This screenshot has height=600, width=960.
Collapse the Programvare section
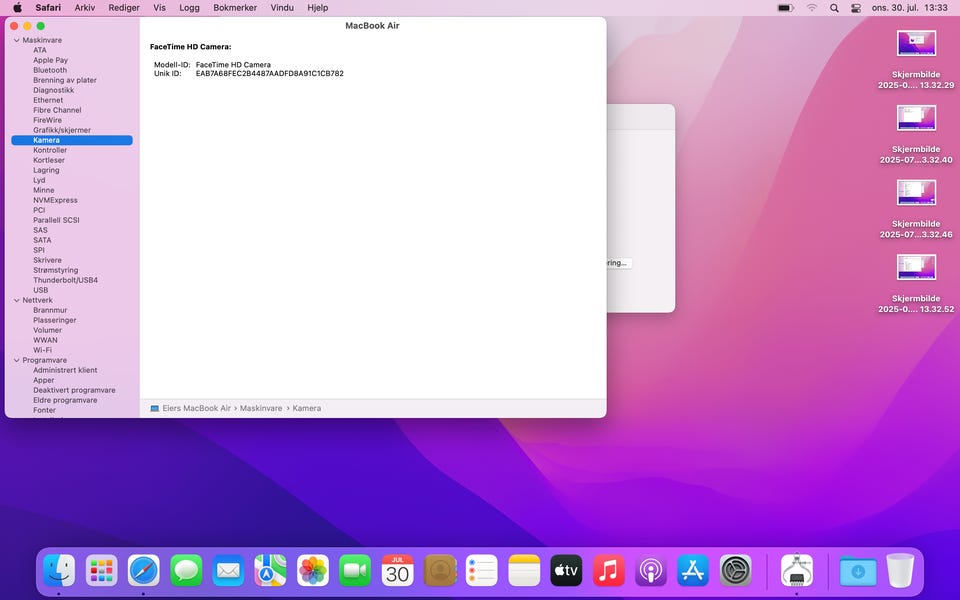16,360
